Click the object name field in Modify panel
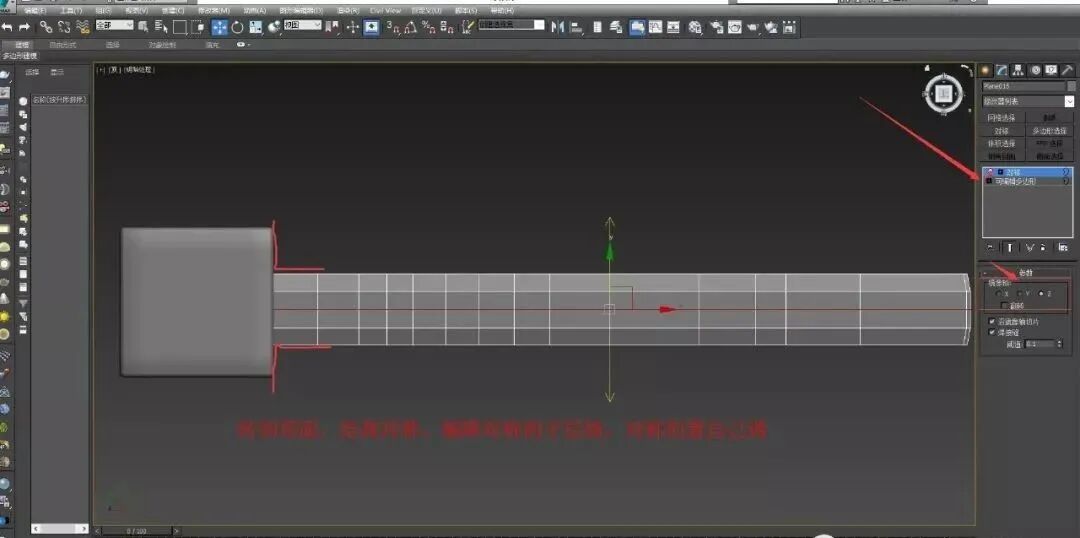The image size is (1080, 538). pos(1024,85)
